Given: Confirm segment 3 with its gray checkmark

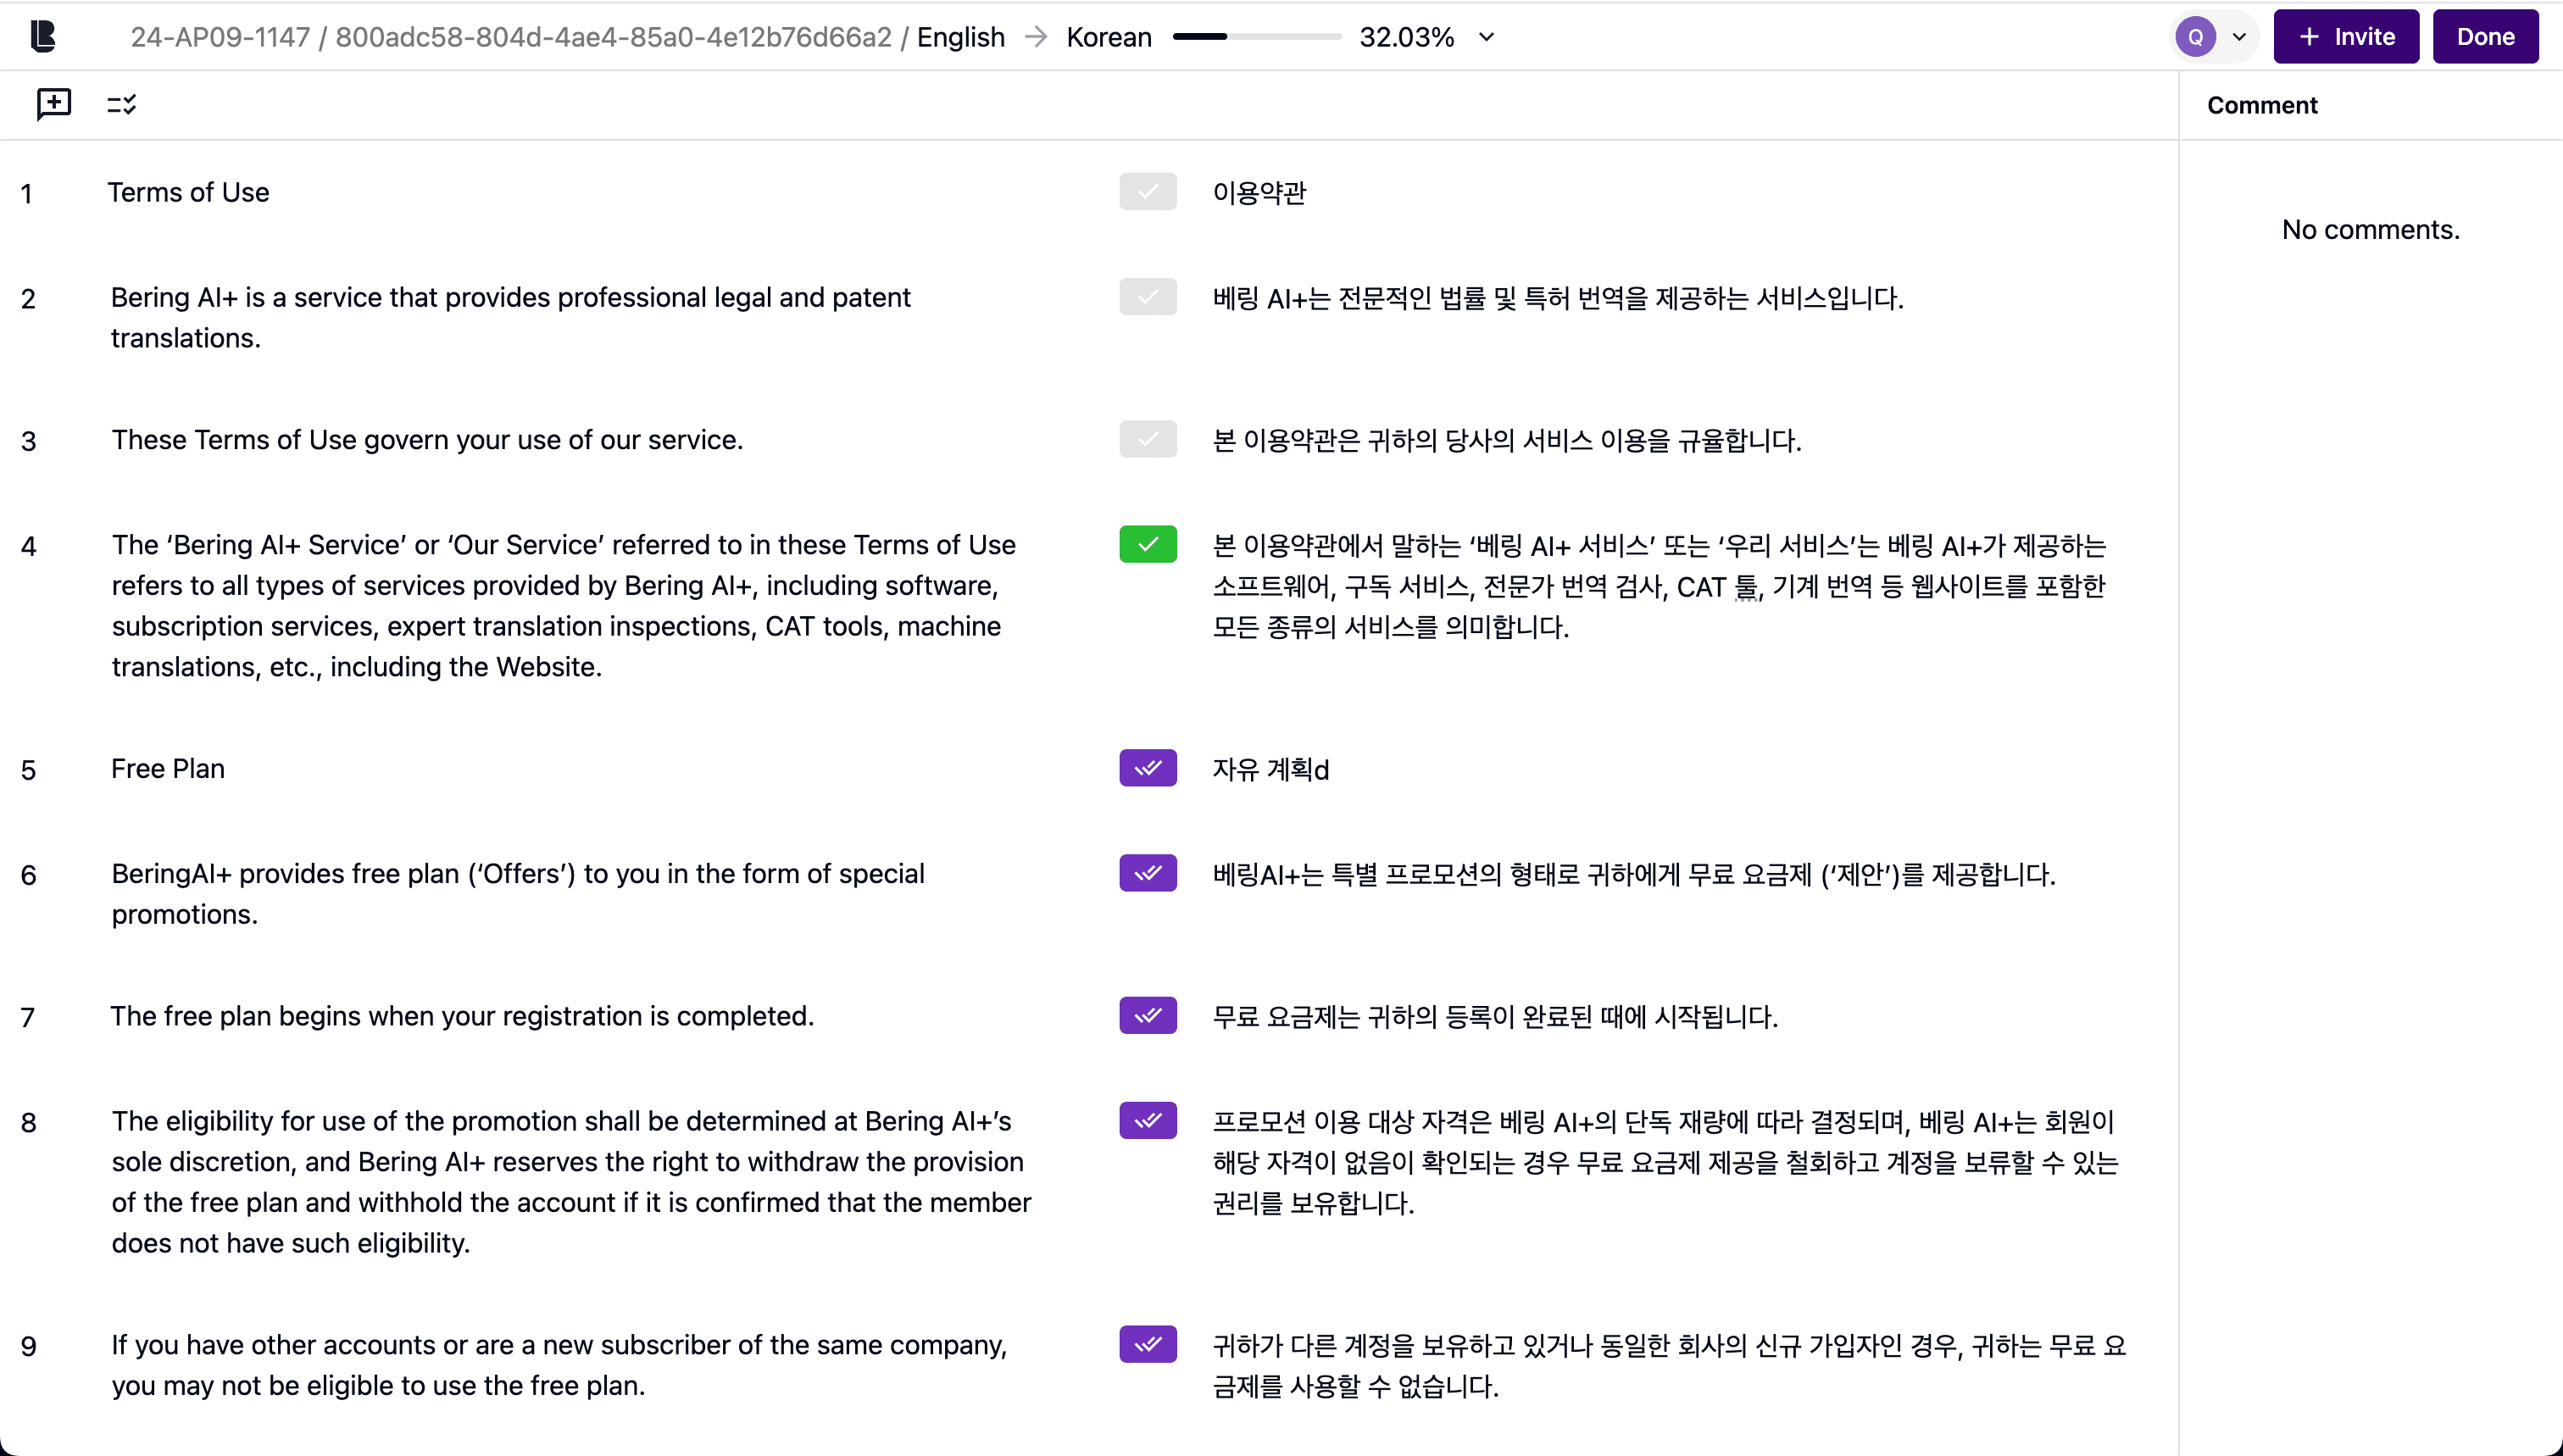Looking at the screenshot, I should point(1147,439).
